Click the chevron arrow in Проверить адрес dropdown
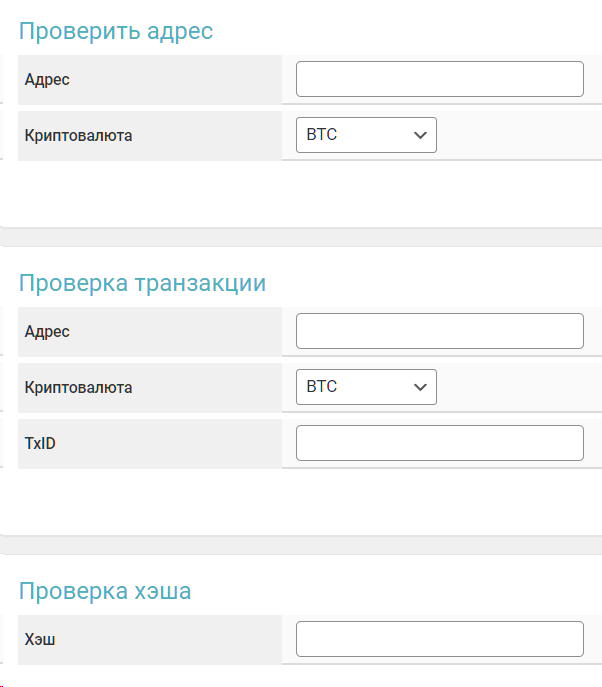This screenshot has height=687, width=602. pos(420,135)
